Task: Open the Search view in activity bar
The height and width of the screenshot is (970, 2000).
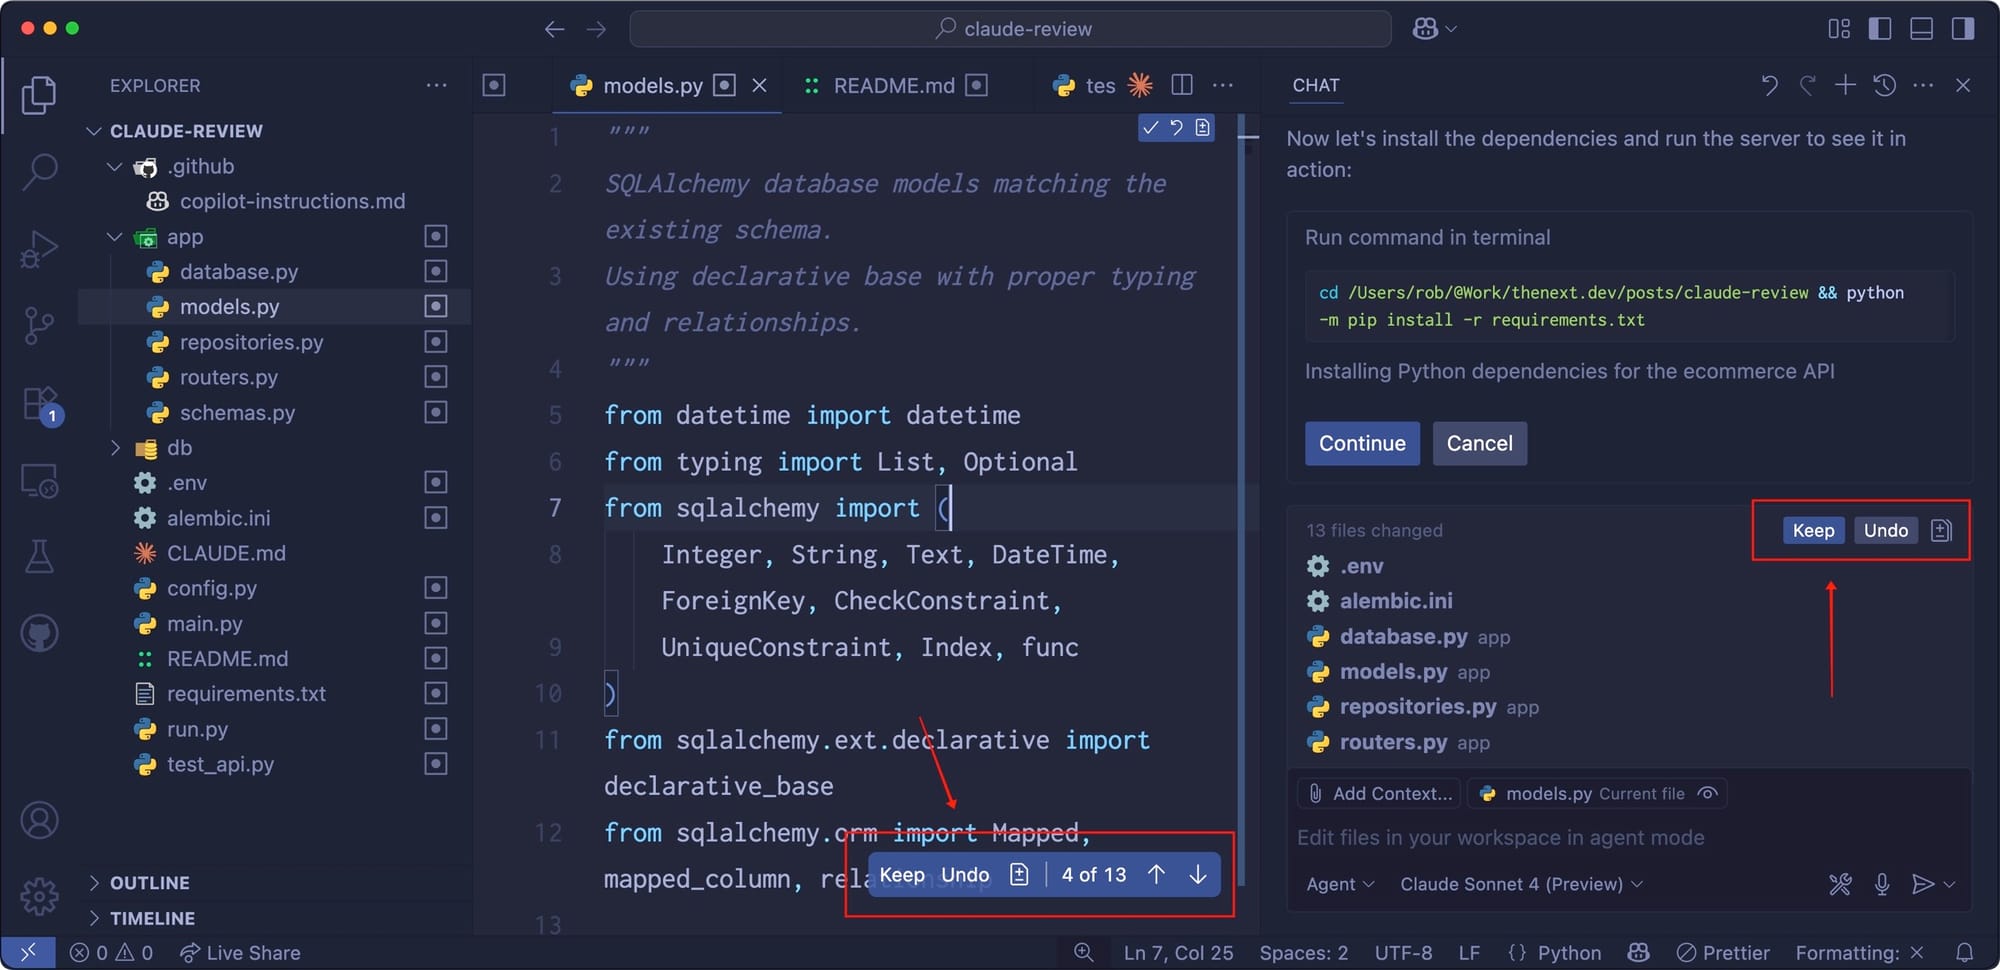Action: coord(39,171)
